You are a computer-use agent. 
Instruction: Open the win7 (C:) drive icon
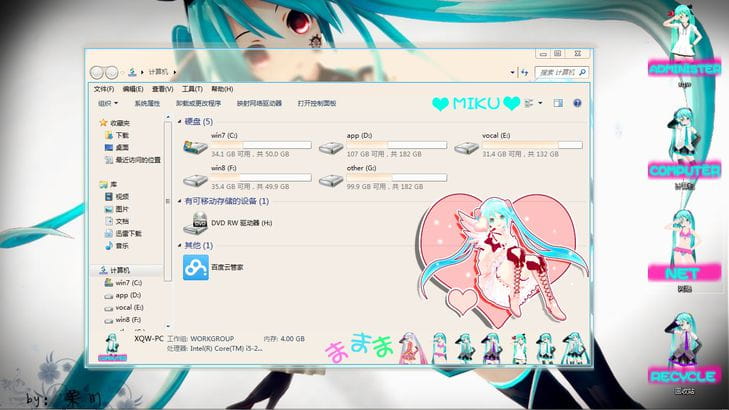click(x=195, y=147)
